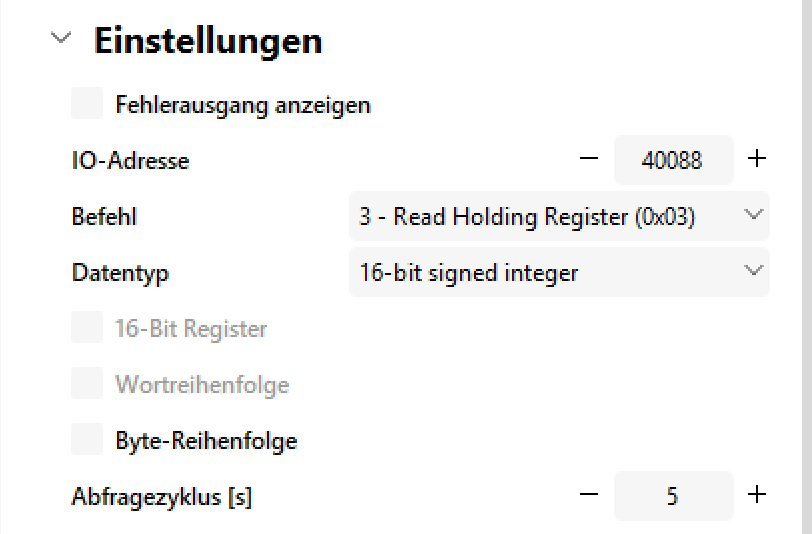Increase IO-Adresse with plus icon

coord(757,159)
